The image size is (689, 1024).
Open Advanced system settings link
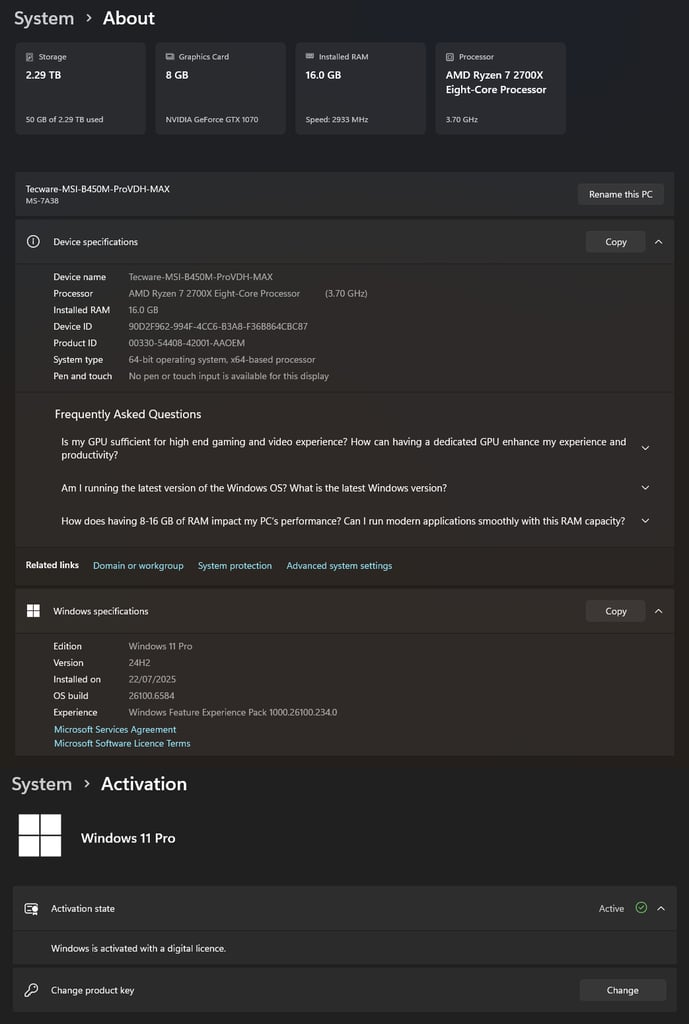[339, 566]
